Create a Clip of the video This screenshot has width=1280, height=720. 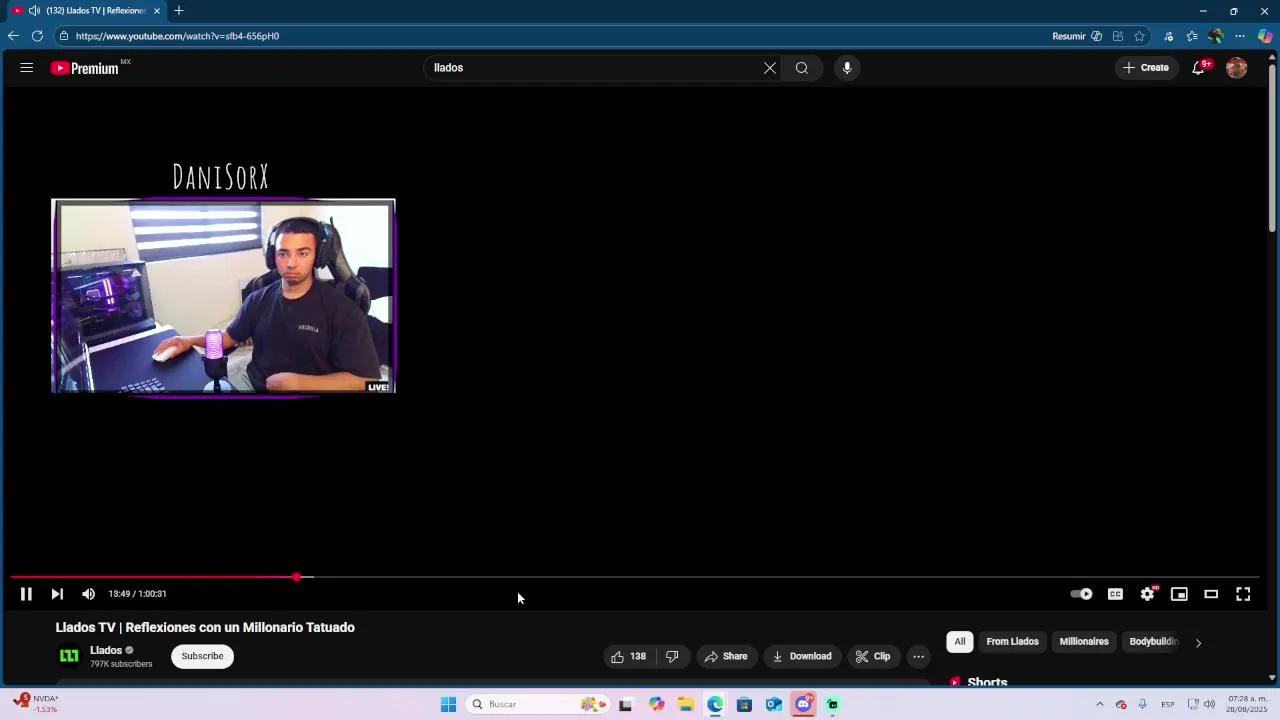(872, 657)
